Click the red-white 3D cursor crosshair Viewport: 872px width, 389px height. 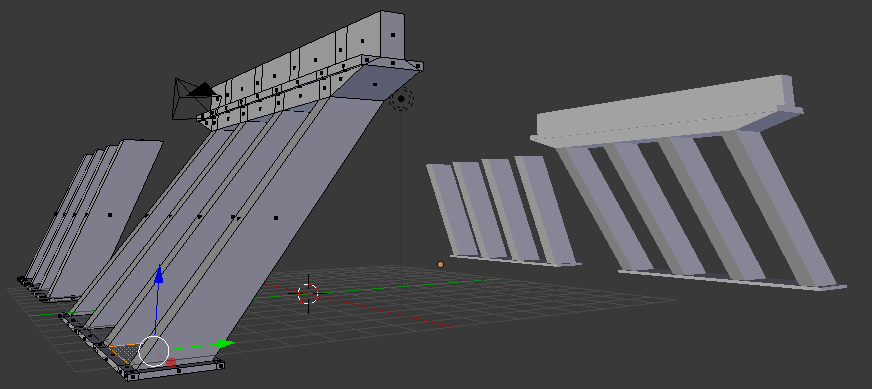(x=308, y=293)
